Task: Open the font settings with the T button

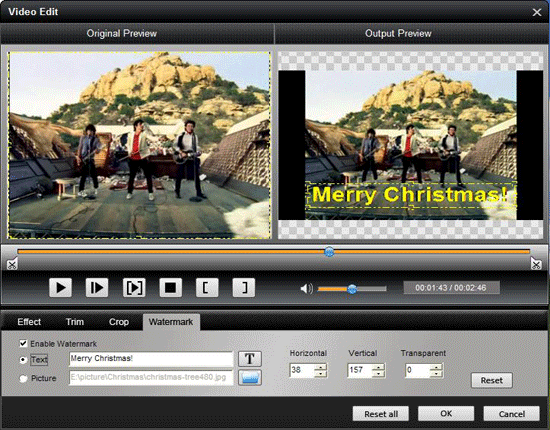Action: [x=250, y=359]
